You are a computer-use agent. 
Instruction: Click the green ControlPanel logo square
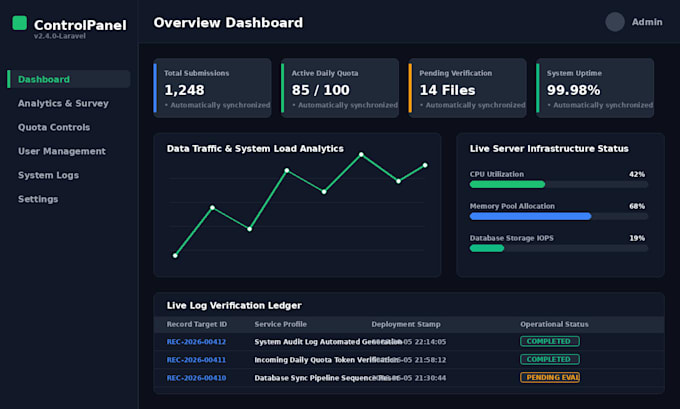tap(20, 23)
